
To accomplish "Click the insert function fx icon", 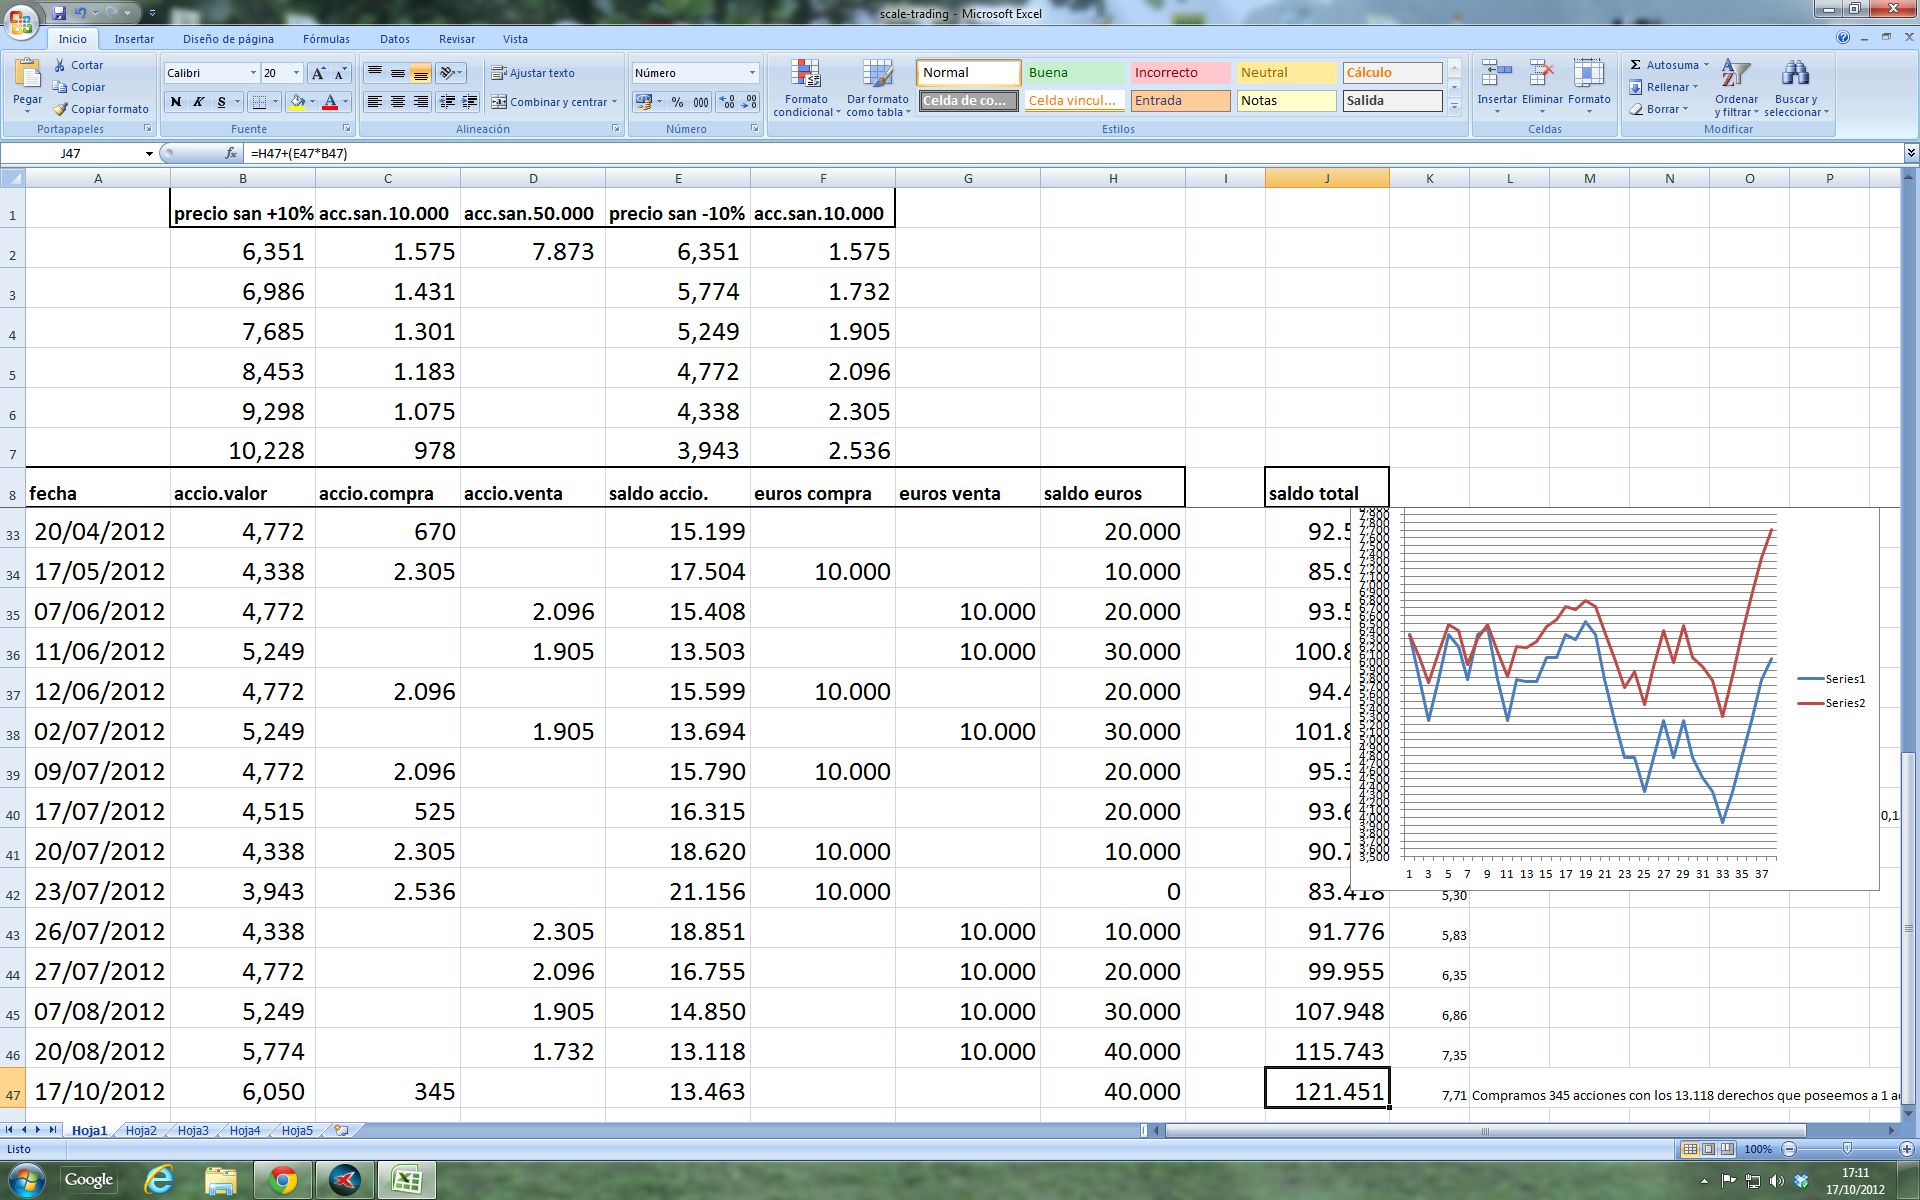I will pos(231,153).
